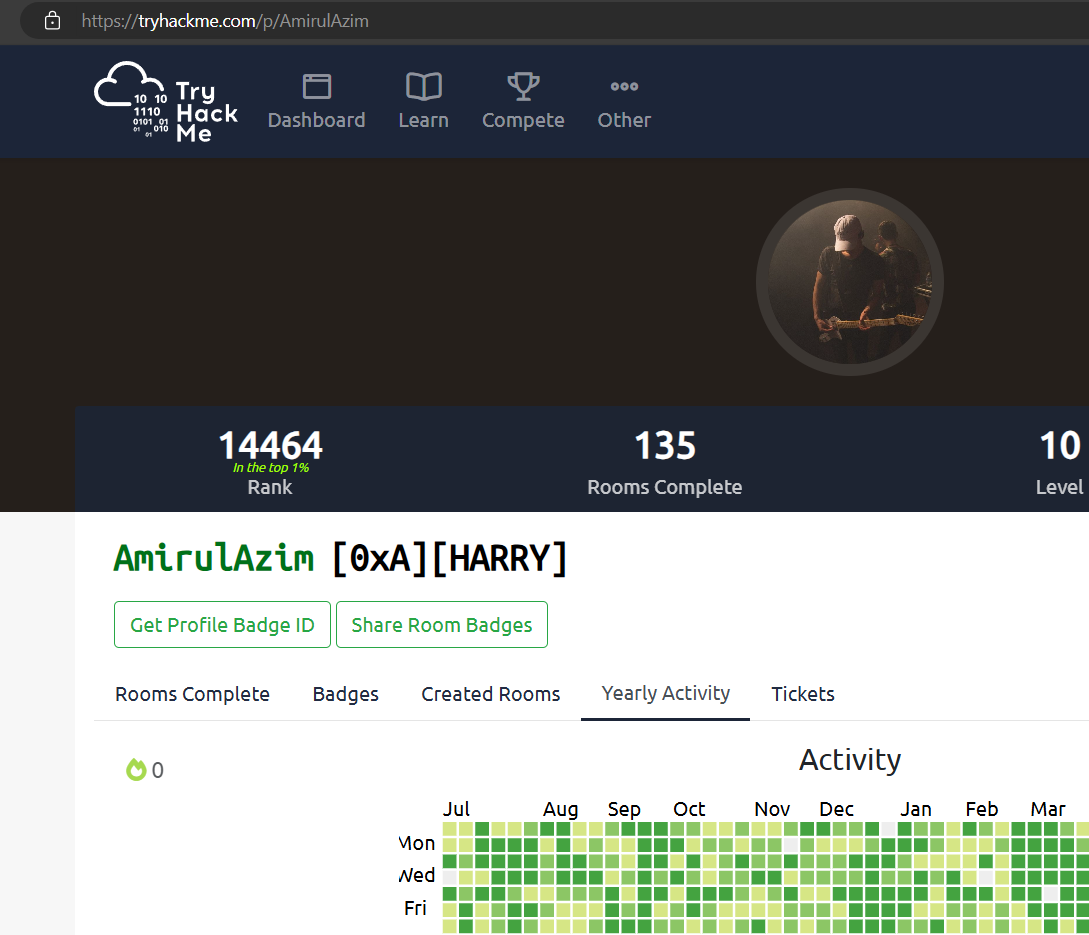Click the Get Profile Badge ID button

[x=222, y=624]
